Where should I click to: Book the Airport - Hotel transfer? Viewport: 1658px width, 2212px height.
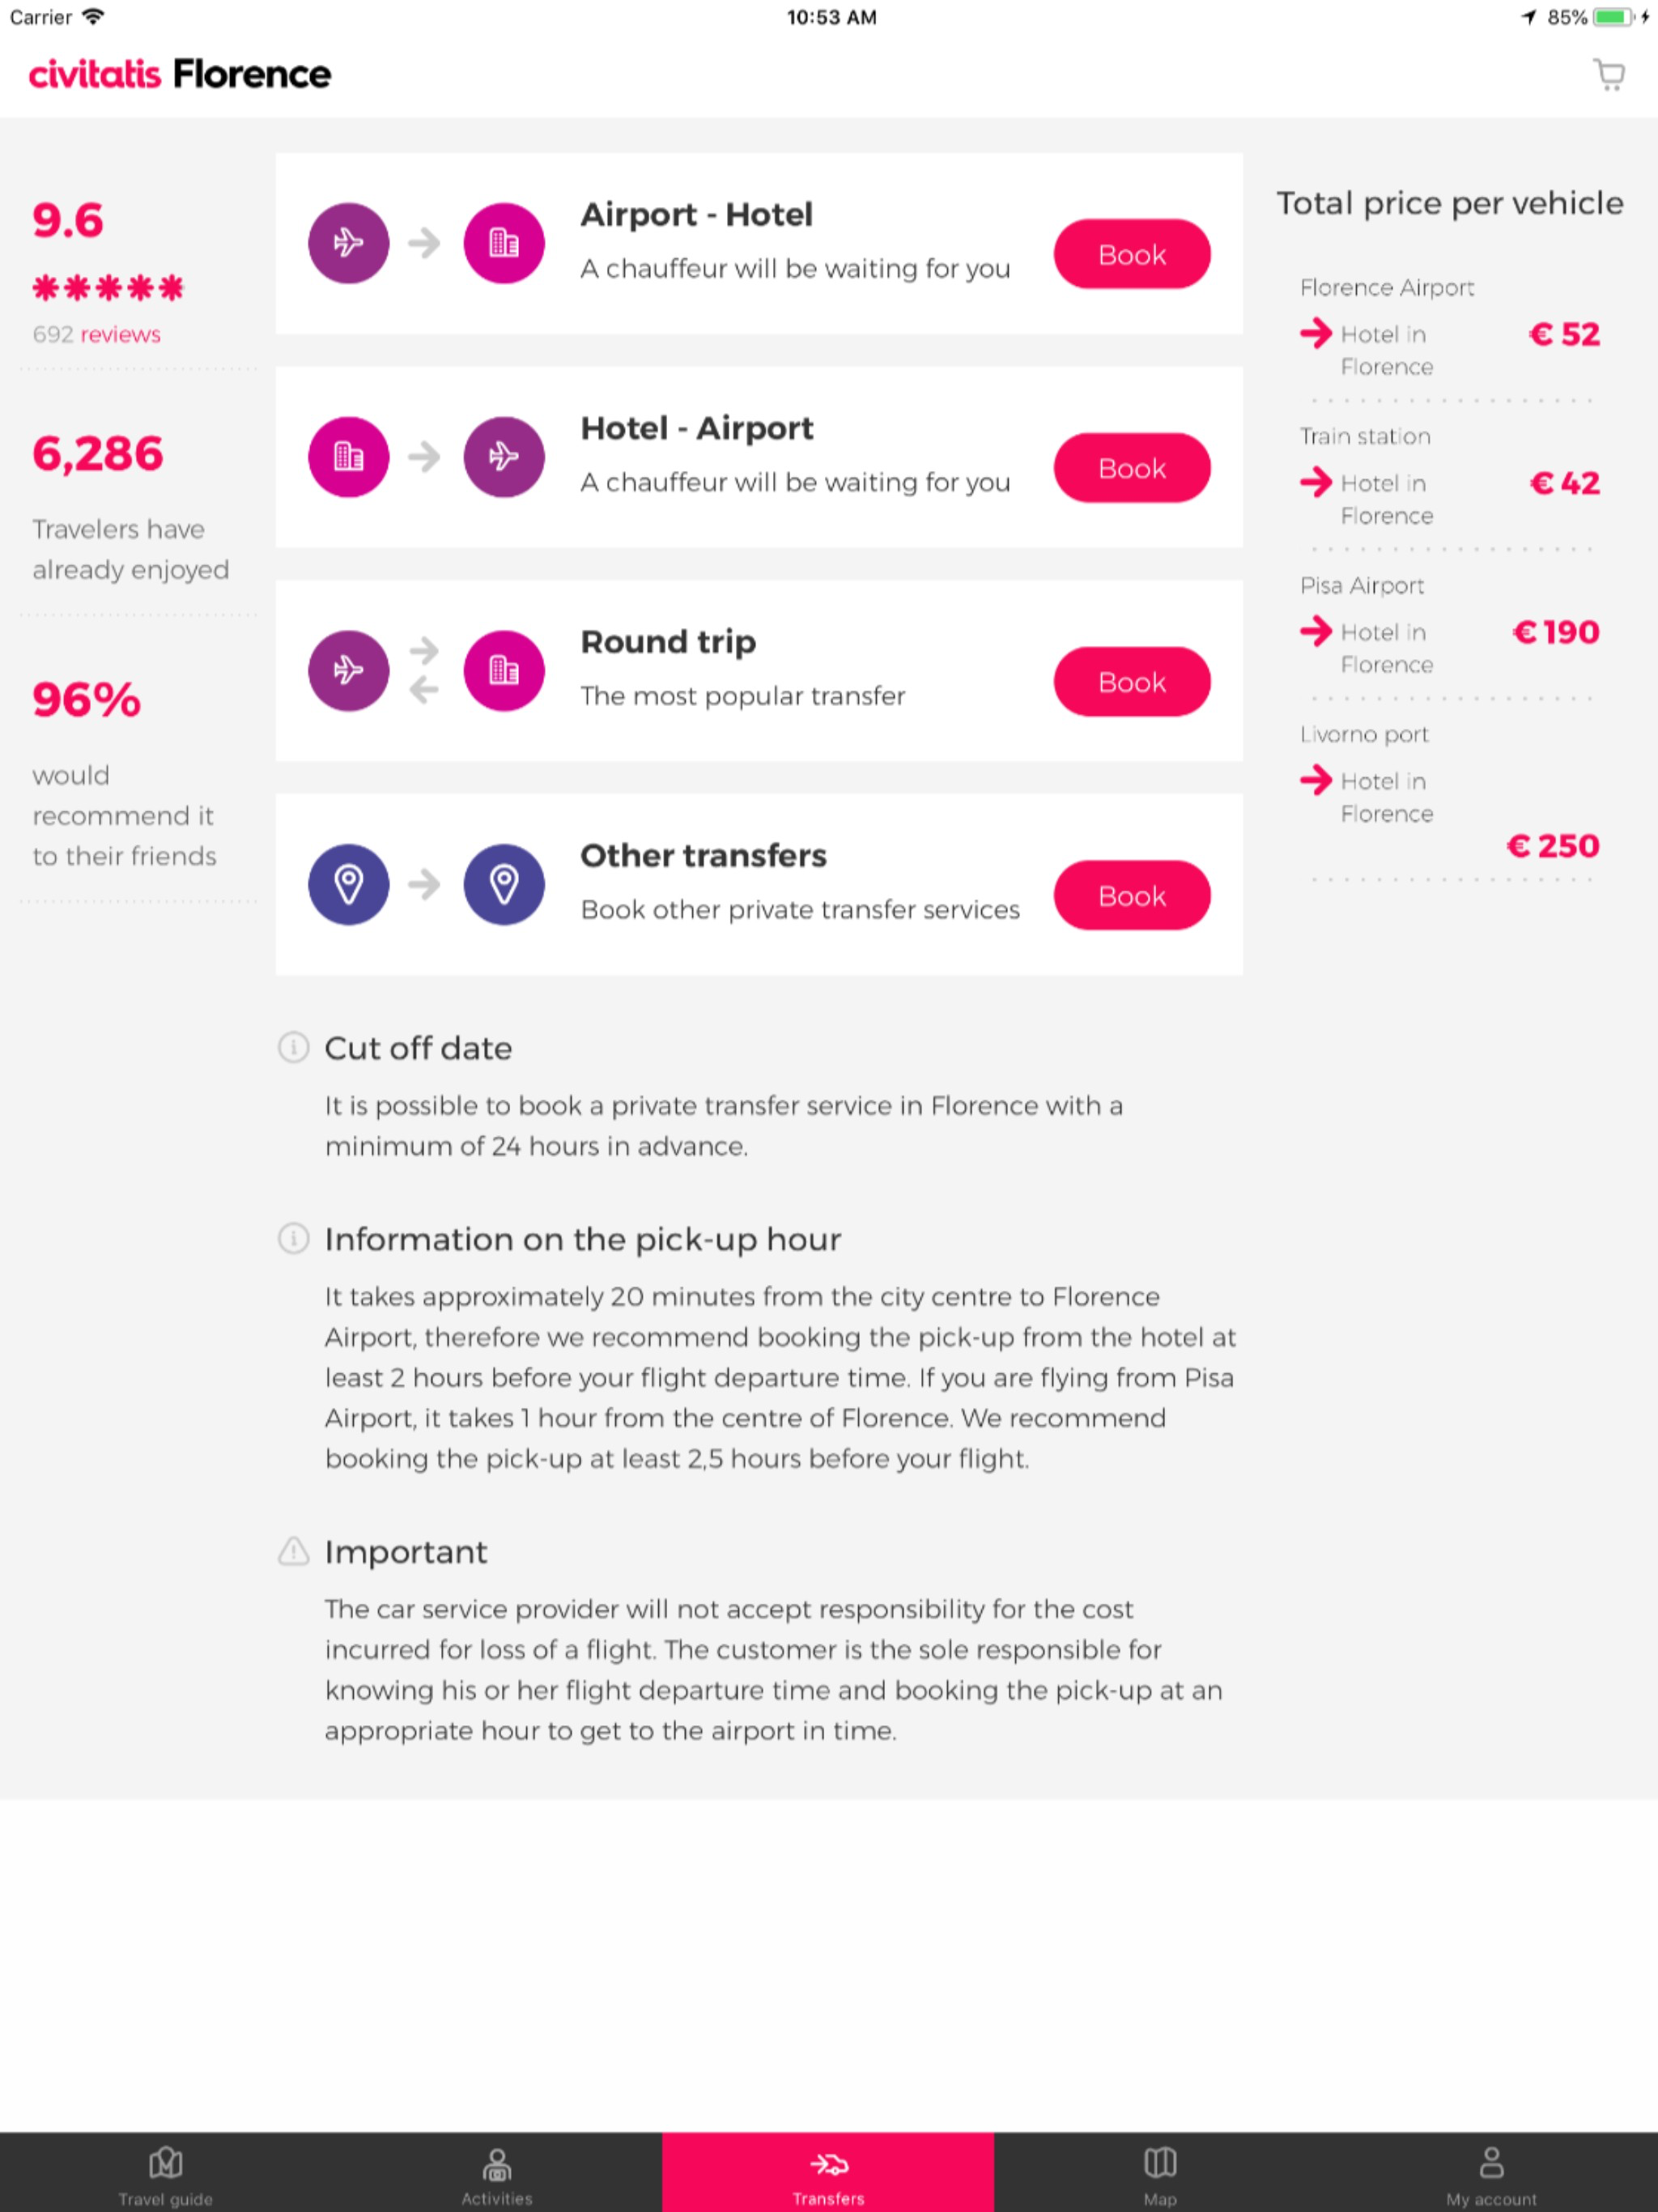(x=1131, y=254)
